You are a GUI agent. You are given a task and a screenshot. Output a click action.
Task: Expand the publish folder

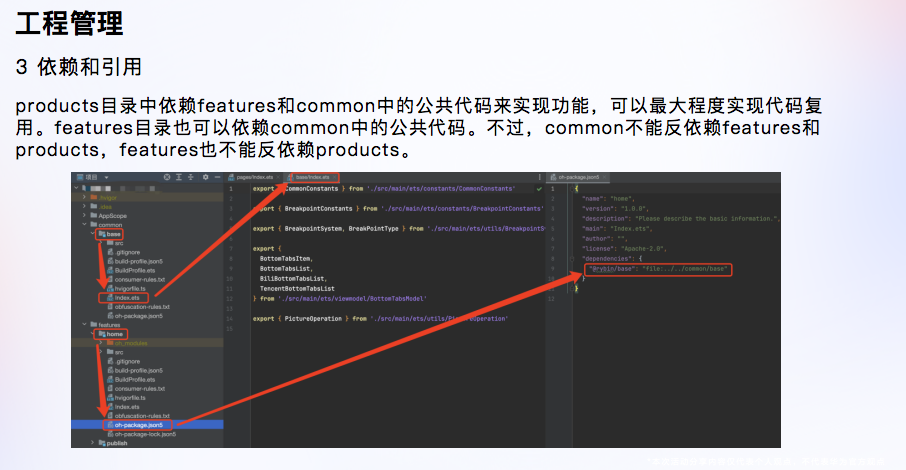pyautogui.click(x=92, y=443)
